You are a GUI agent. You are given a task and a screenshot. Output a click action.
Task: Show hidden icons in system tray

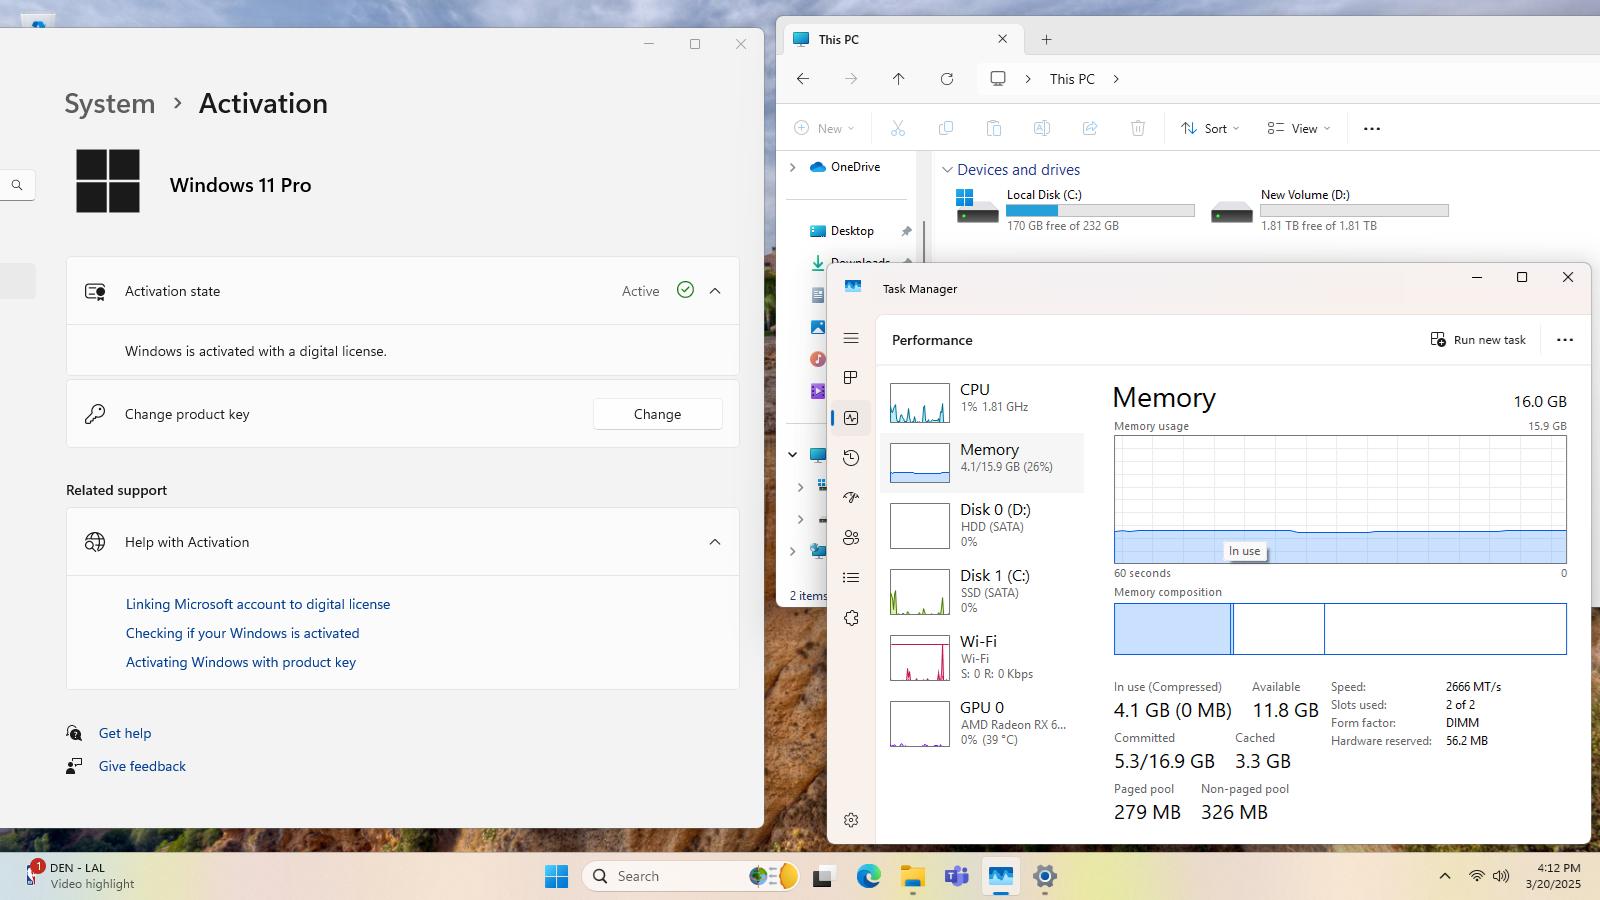tap(1444, 877)
